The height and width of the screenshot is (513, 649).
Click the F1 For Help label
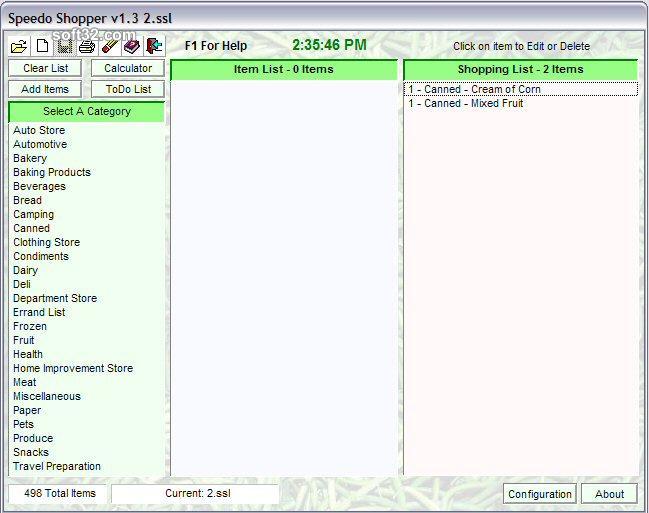click(216, 46)
